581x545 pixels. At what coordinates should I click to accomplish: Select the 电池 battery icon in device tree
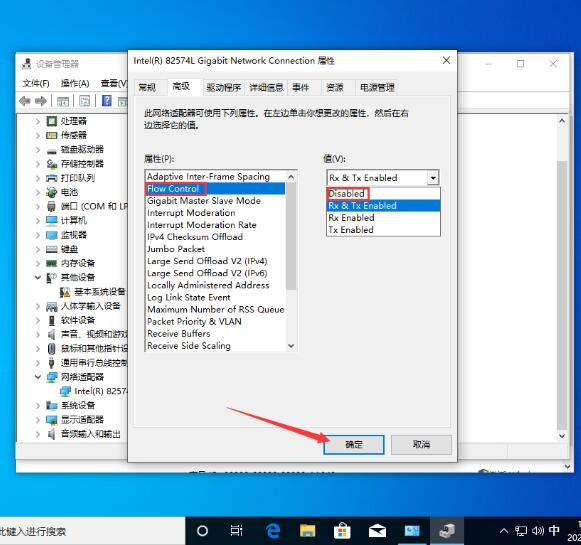(52, 192)
